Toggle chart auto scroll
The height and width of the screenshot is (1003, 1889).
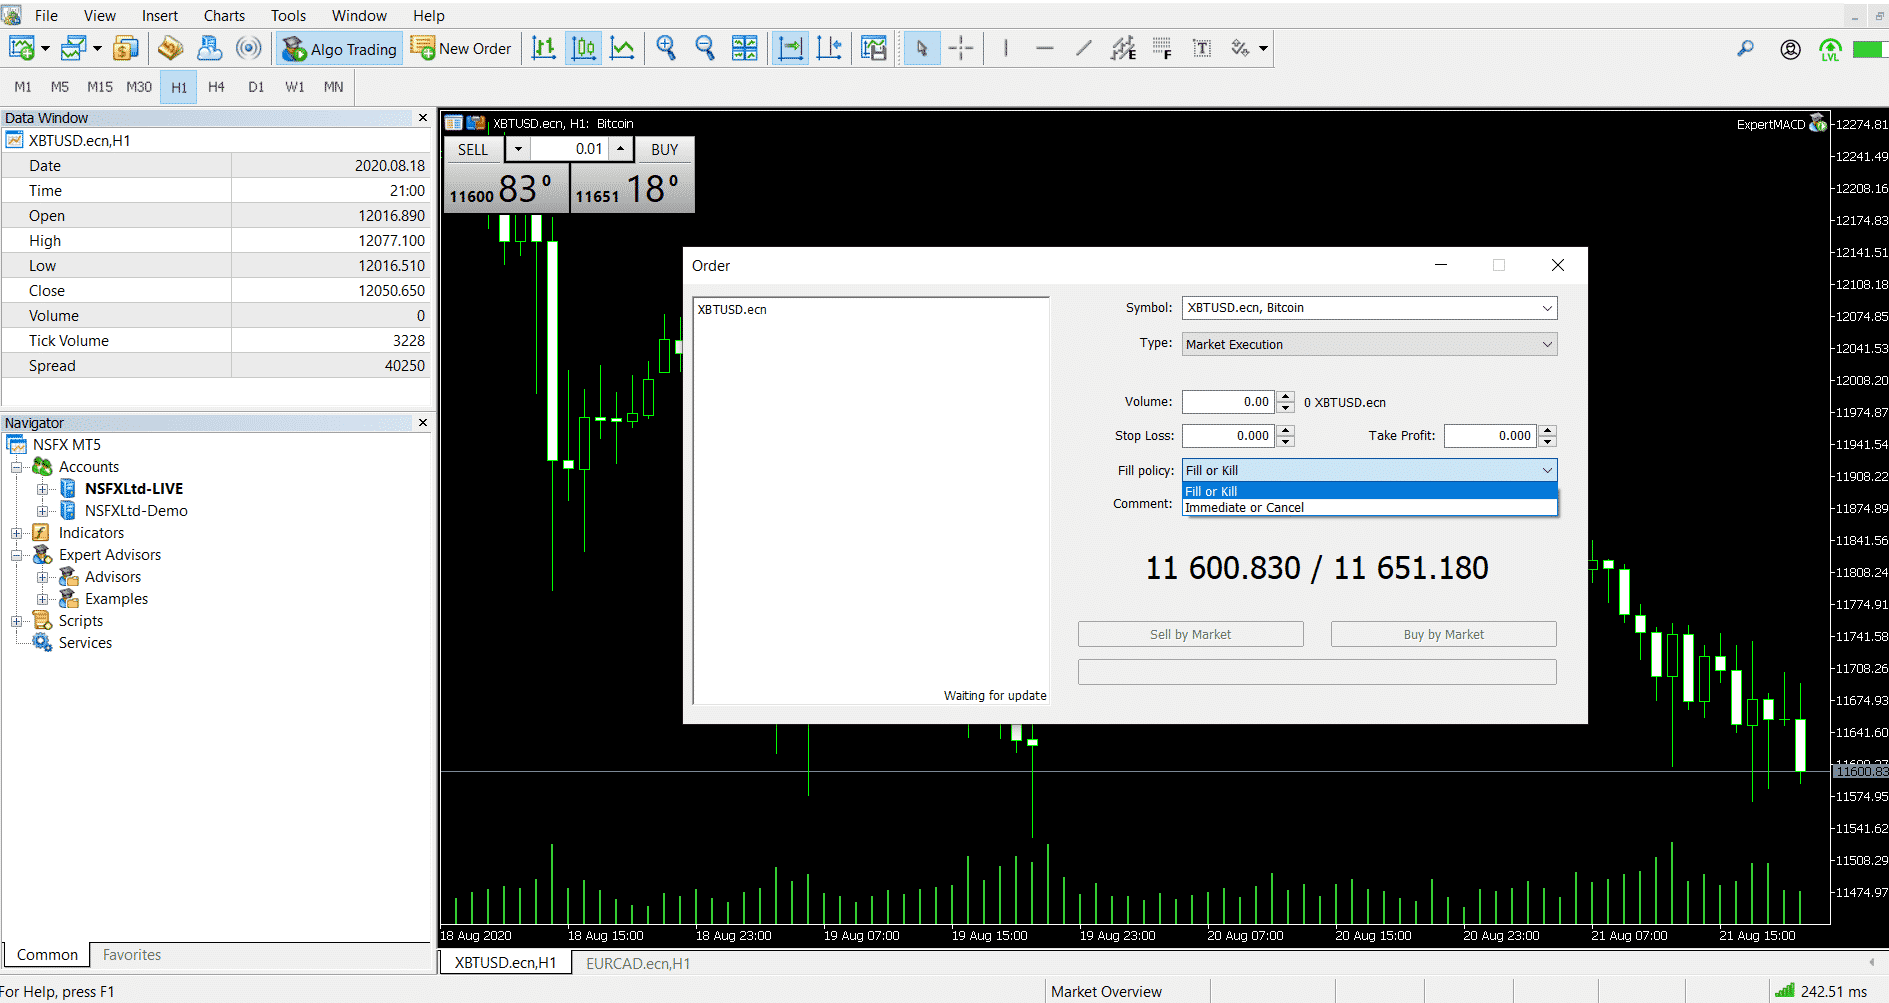790,48
